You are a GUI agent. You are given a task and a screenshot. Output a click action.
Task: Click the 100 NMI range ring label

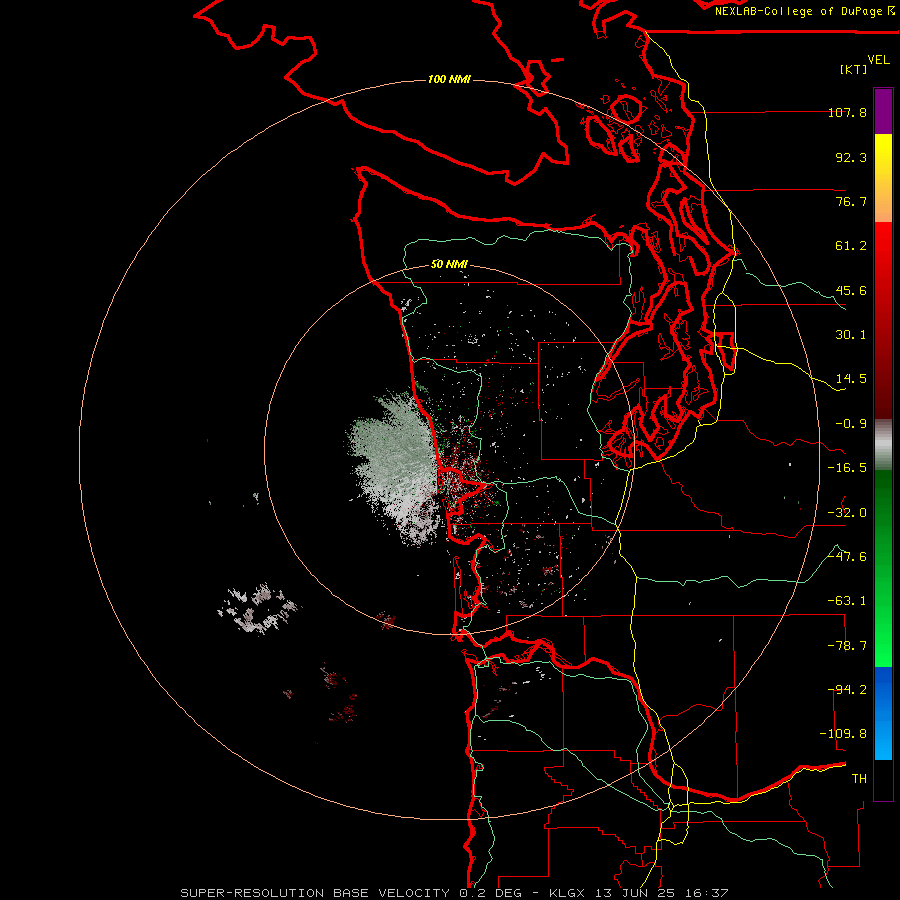[x=449, y=79]
